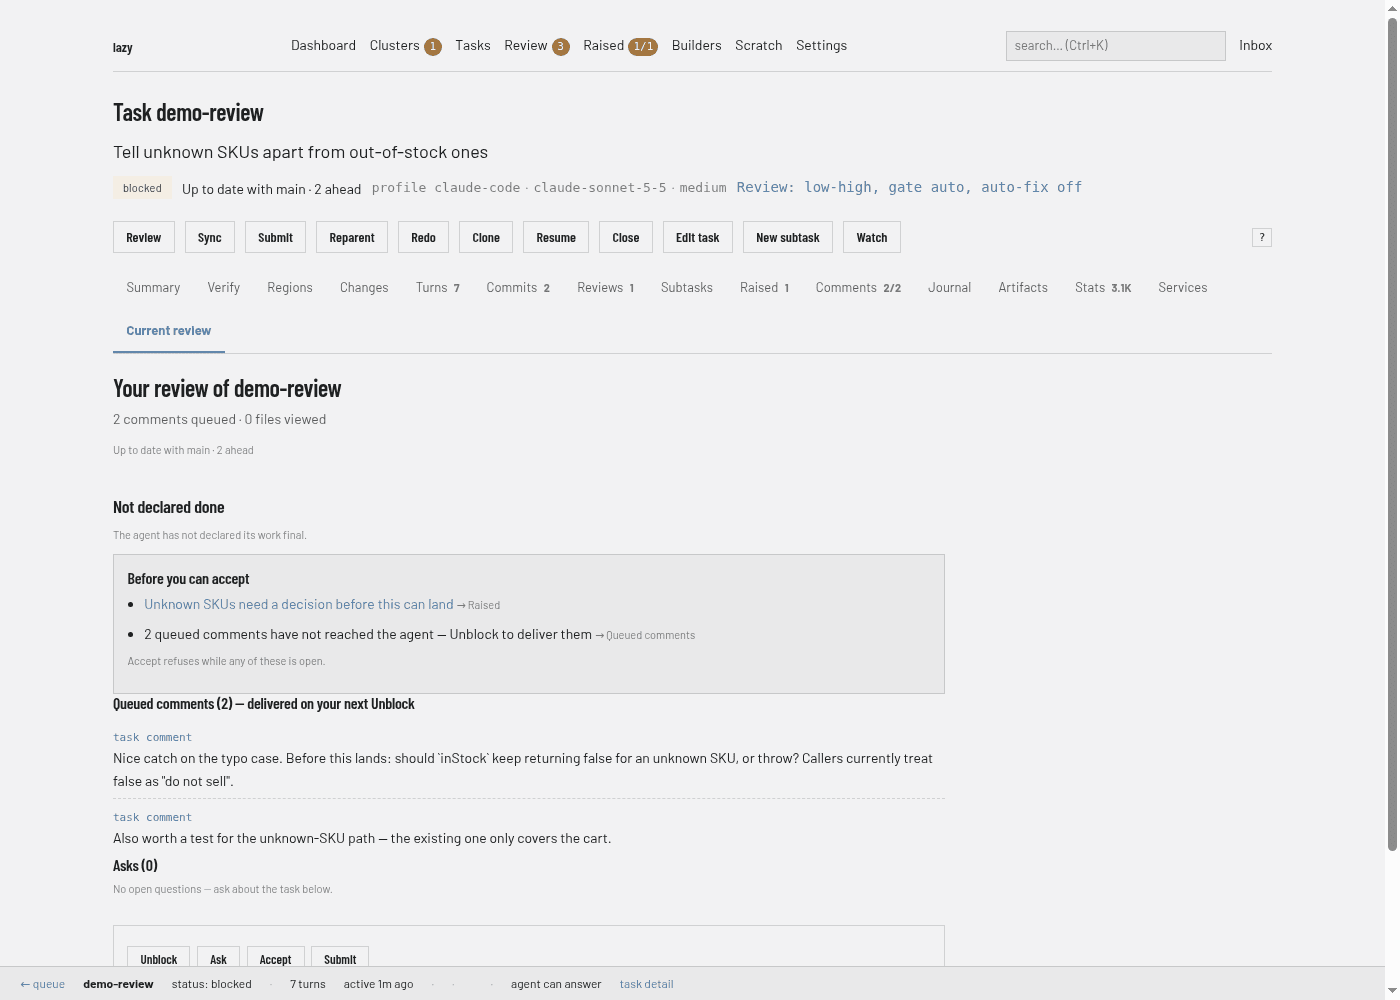Select the Current review tab
1400x1000 pixels.
coord(169,331)
